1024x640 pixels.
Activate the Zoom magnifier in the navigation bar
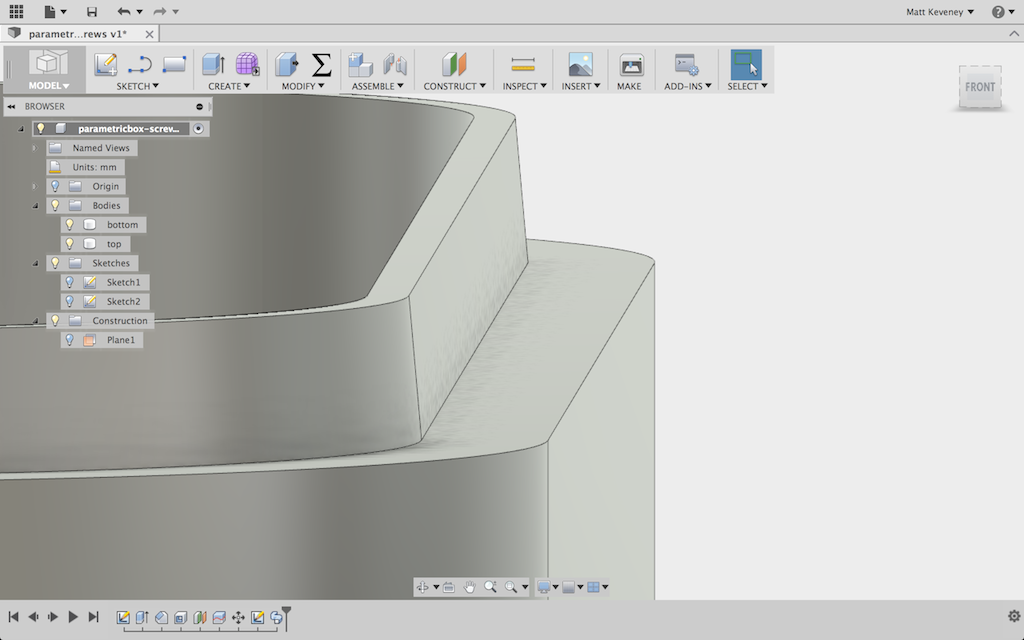point(490,587)
